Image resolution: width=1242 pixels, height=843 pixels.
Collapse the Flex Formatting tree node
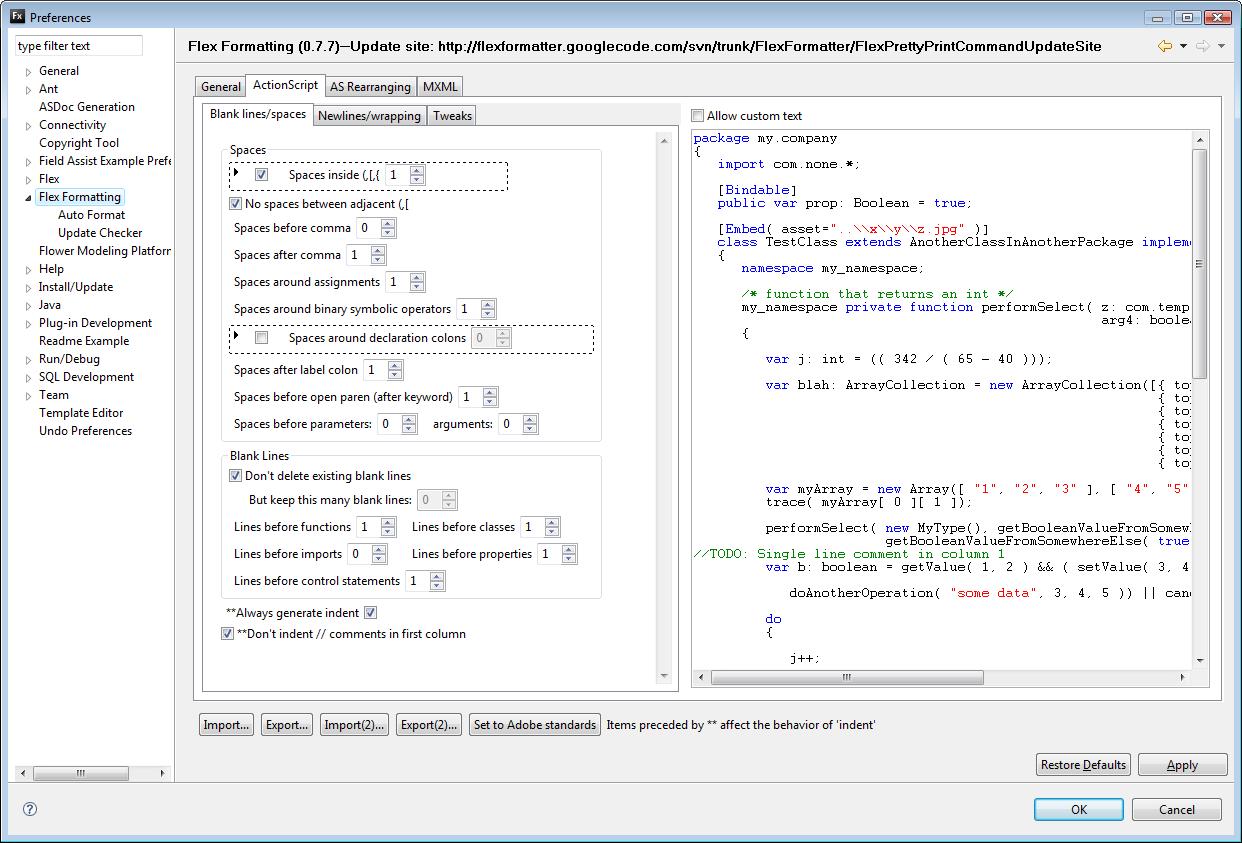[28, 198]
